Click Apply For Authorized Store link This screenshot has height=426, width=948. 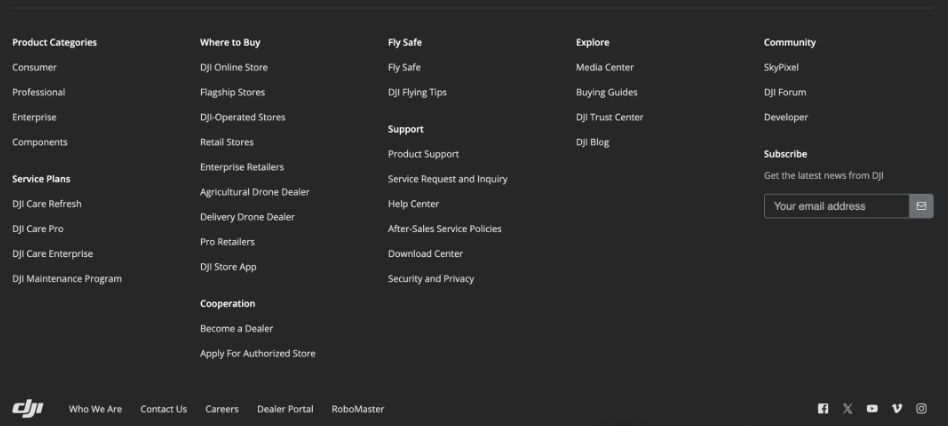pos(258,354)
